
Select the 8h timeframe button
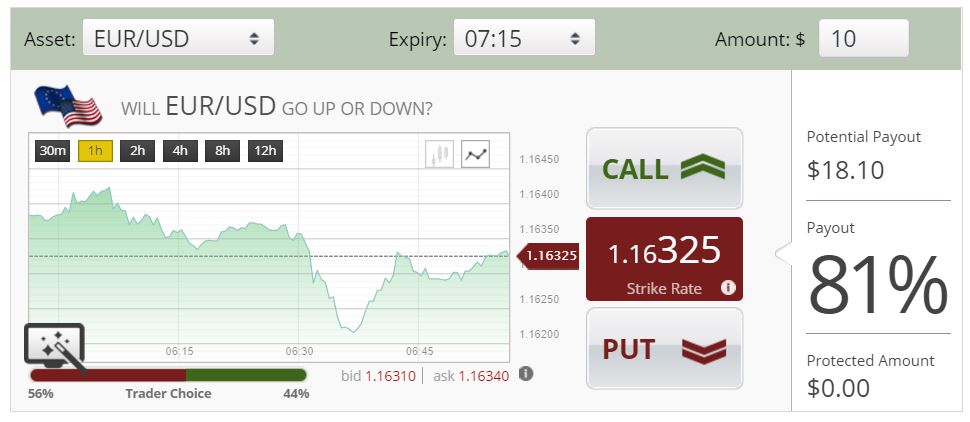pos(223,151)
